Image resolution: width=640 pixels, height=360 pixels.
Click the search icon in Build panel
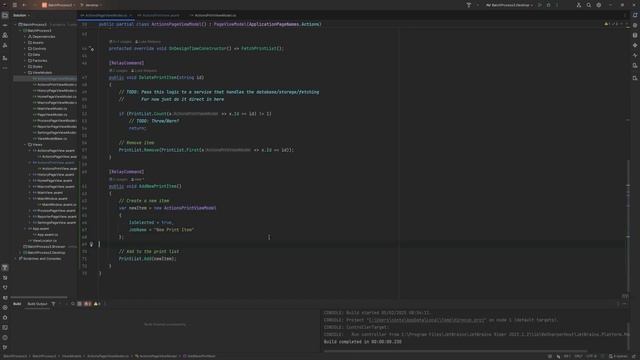tap(73, 304)
